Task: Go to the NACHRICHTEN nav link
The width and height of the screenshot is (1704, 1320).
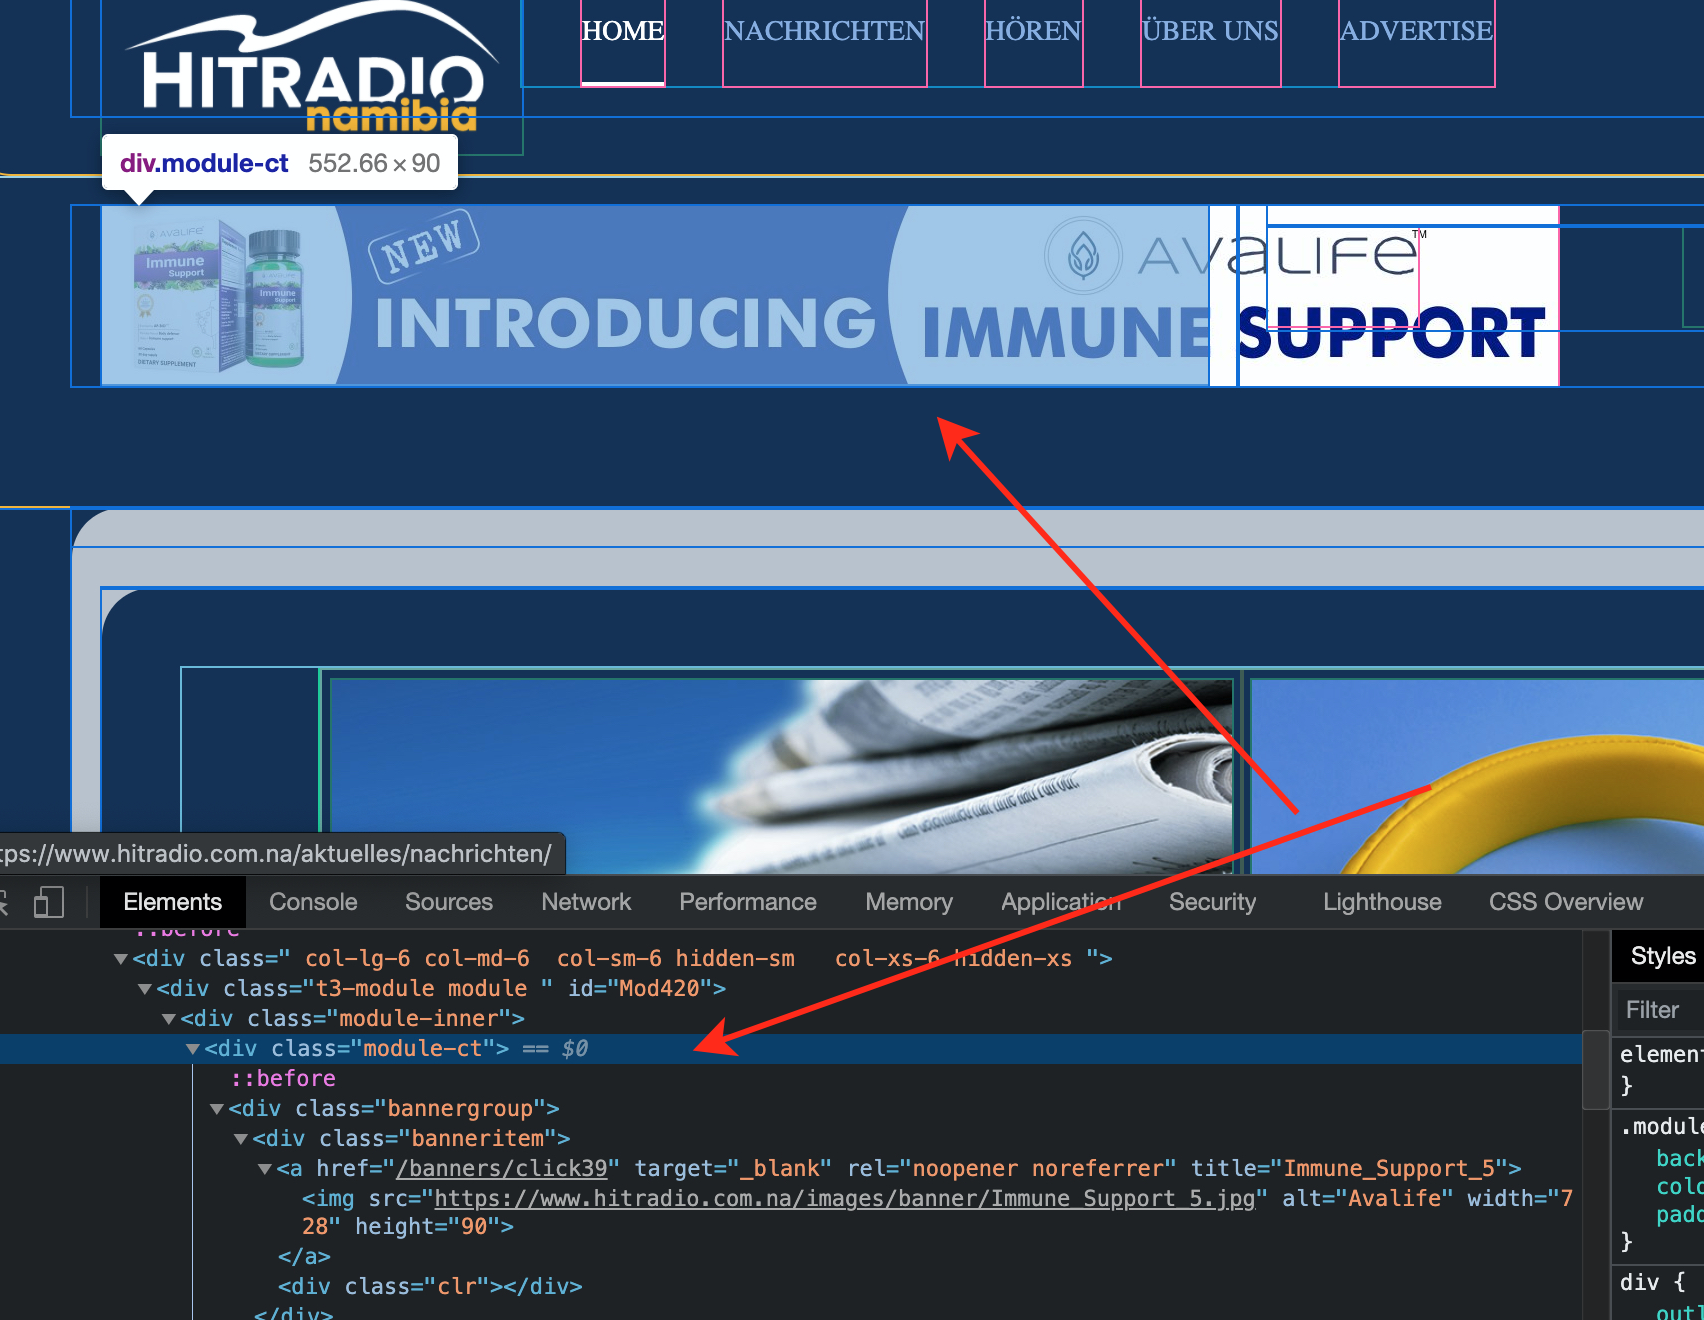Action: 824,32
